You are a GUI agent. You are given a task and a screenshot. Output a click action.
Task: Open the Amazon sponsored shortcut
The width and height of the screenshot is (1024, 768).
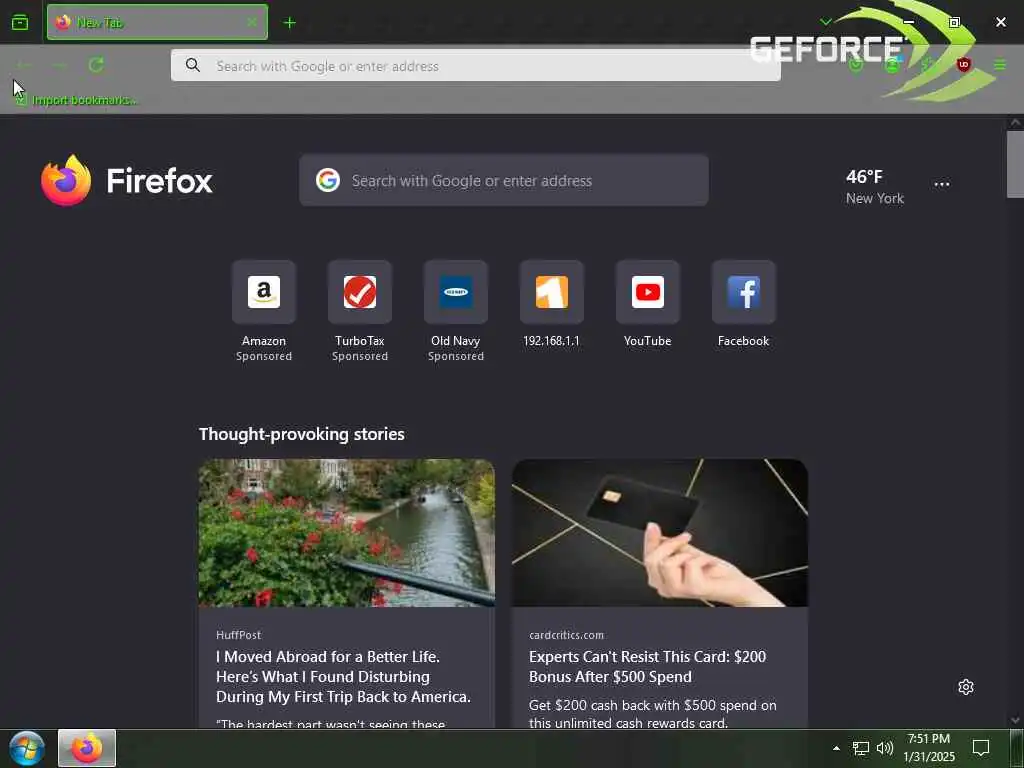264,311
